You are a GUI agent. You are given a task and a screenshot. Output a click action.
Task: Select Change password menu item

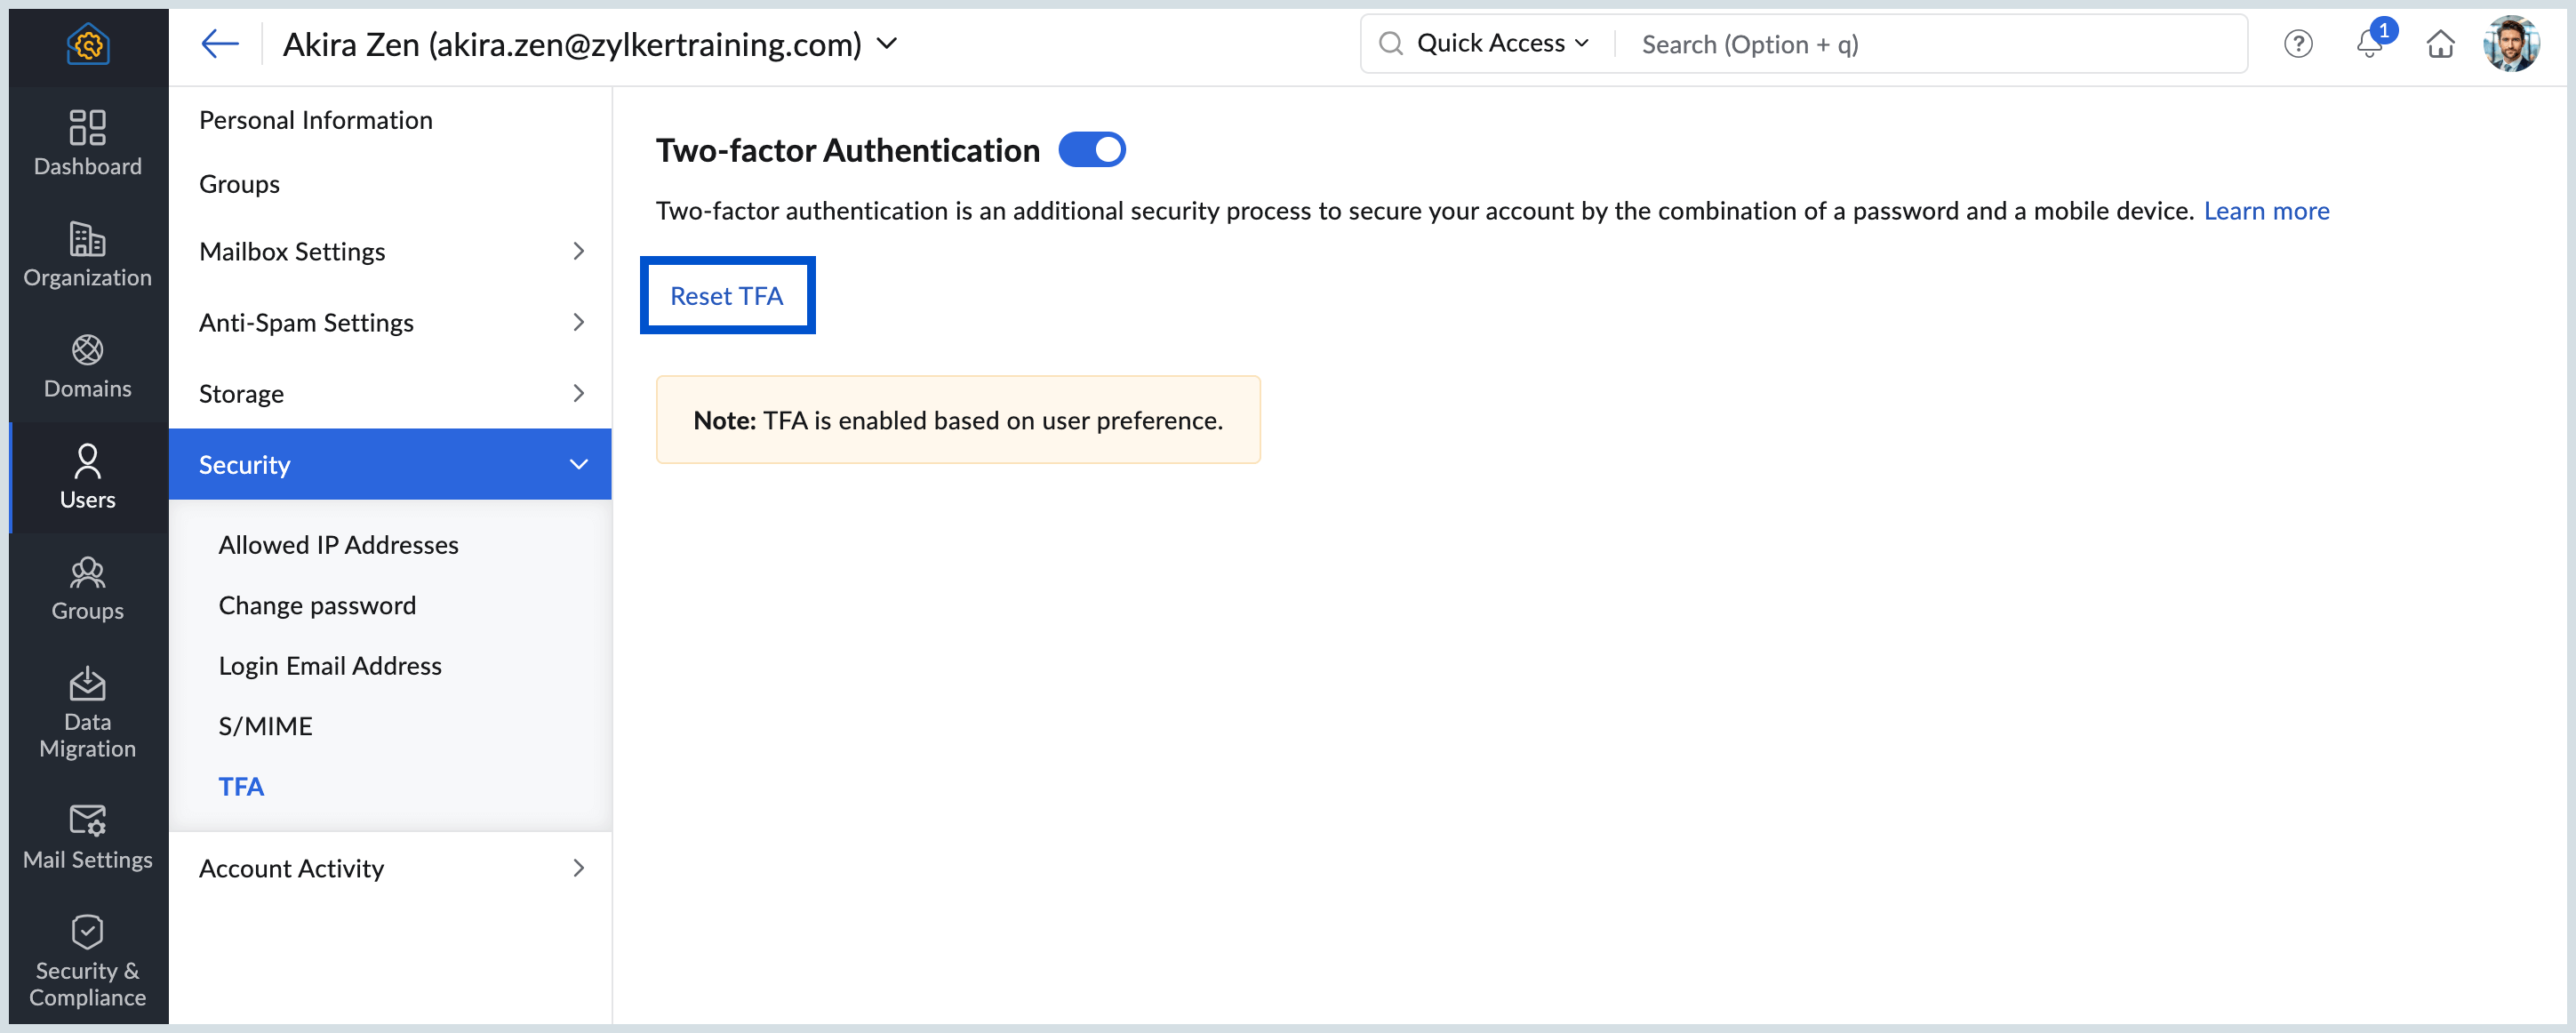click(x=317, y=605)
